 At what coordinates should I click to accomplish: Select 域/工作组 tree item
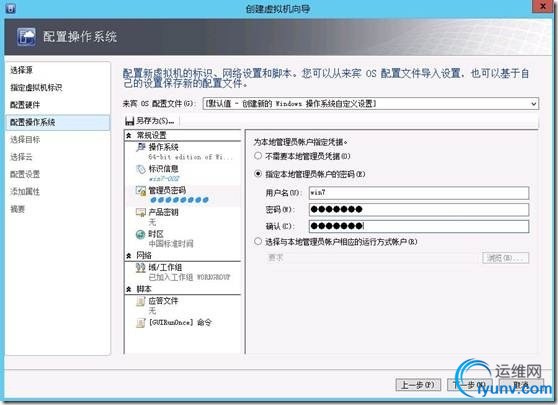point(183,272)
